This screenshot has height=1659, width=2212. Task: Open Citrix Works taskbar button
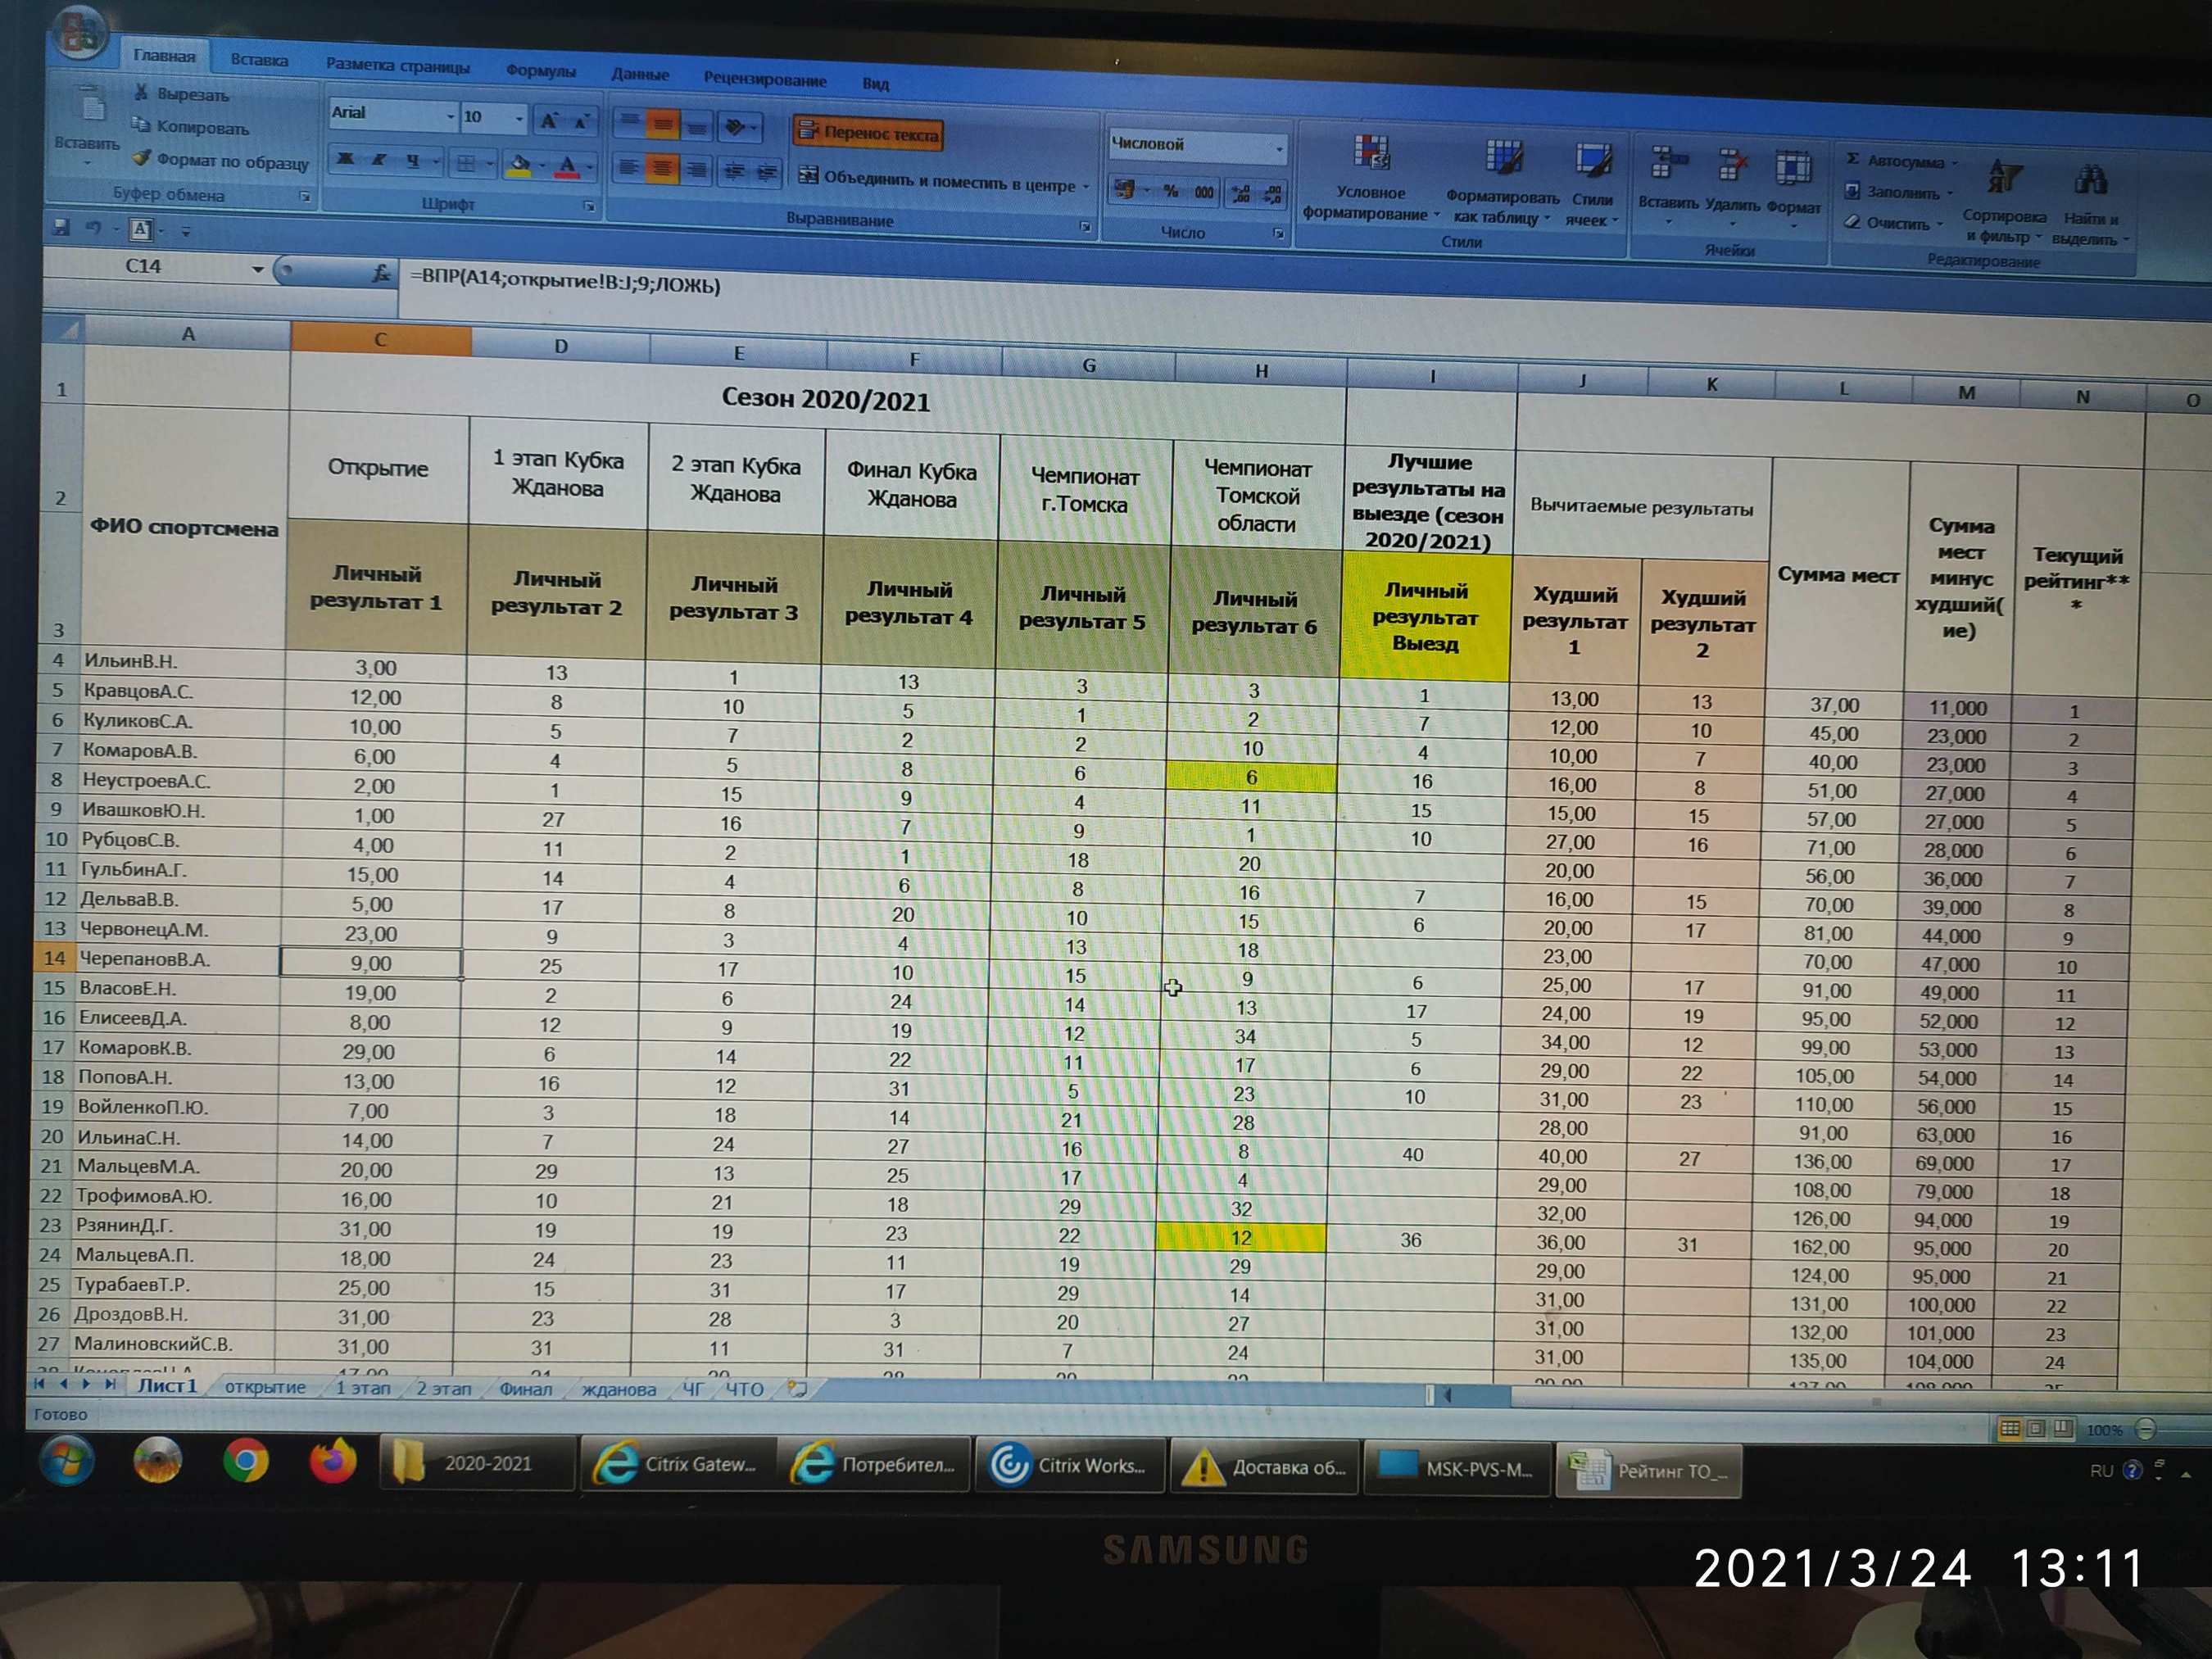click(x=1069, y=1466)
